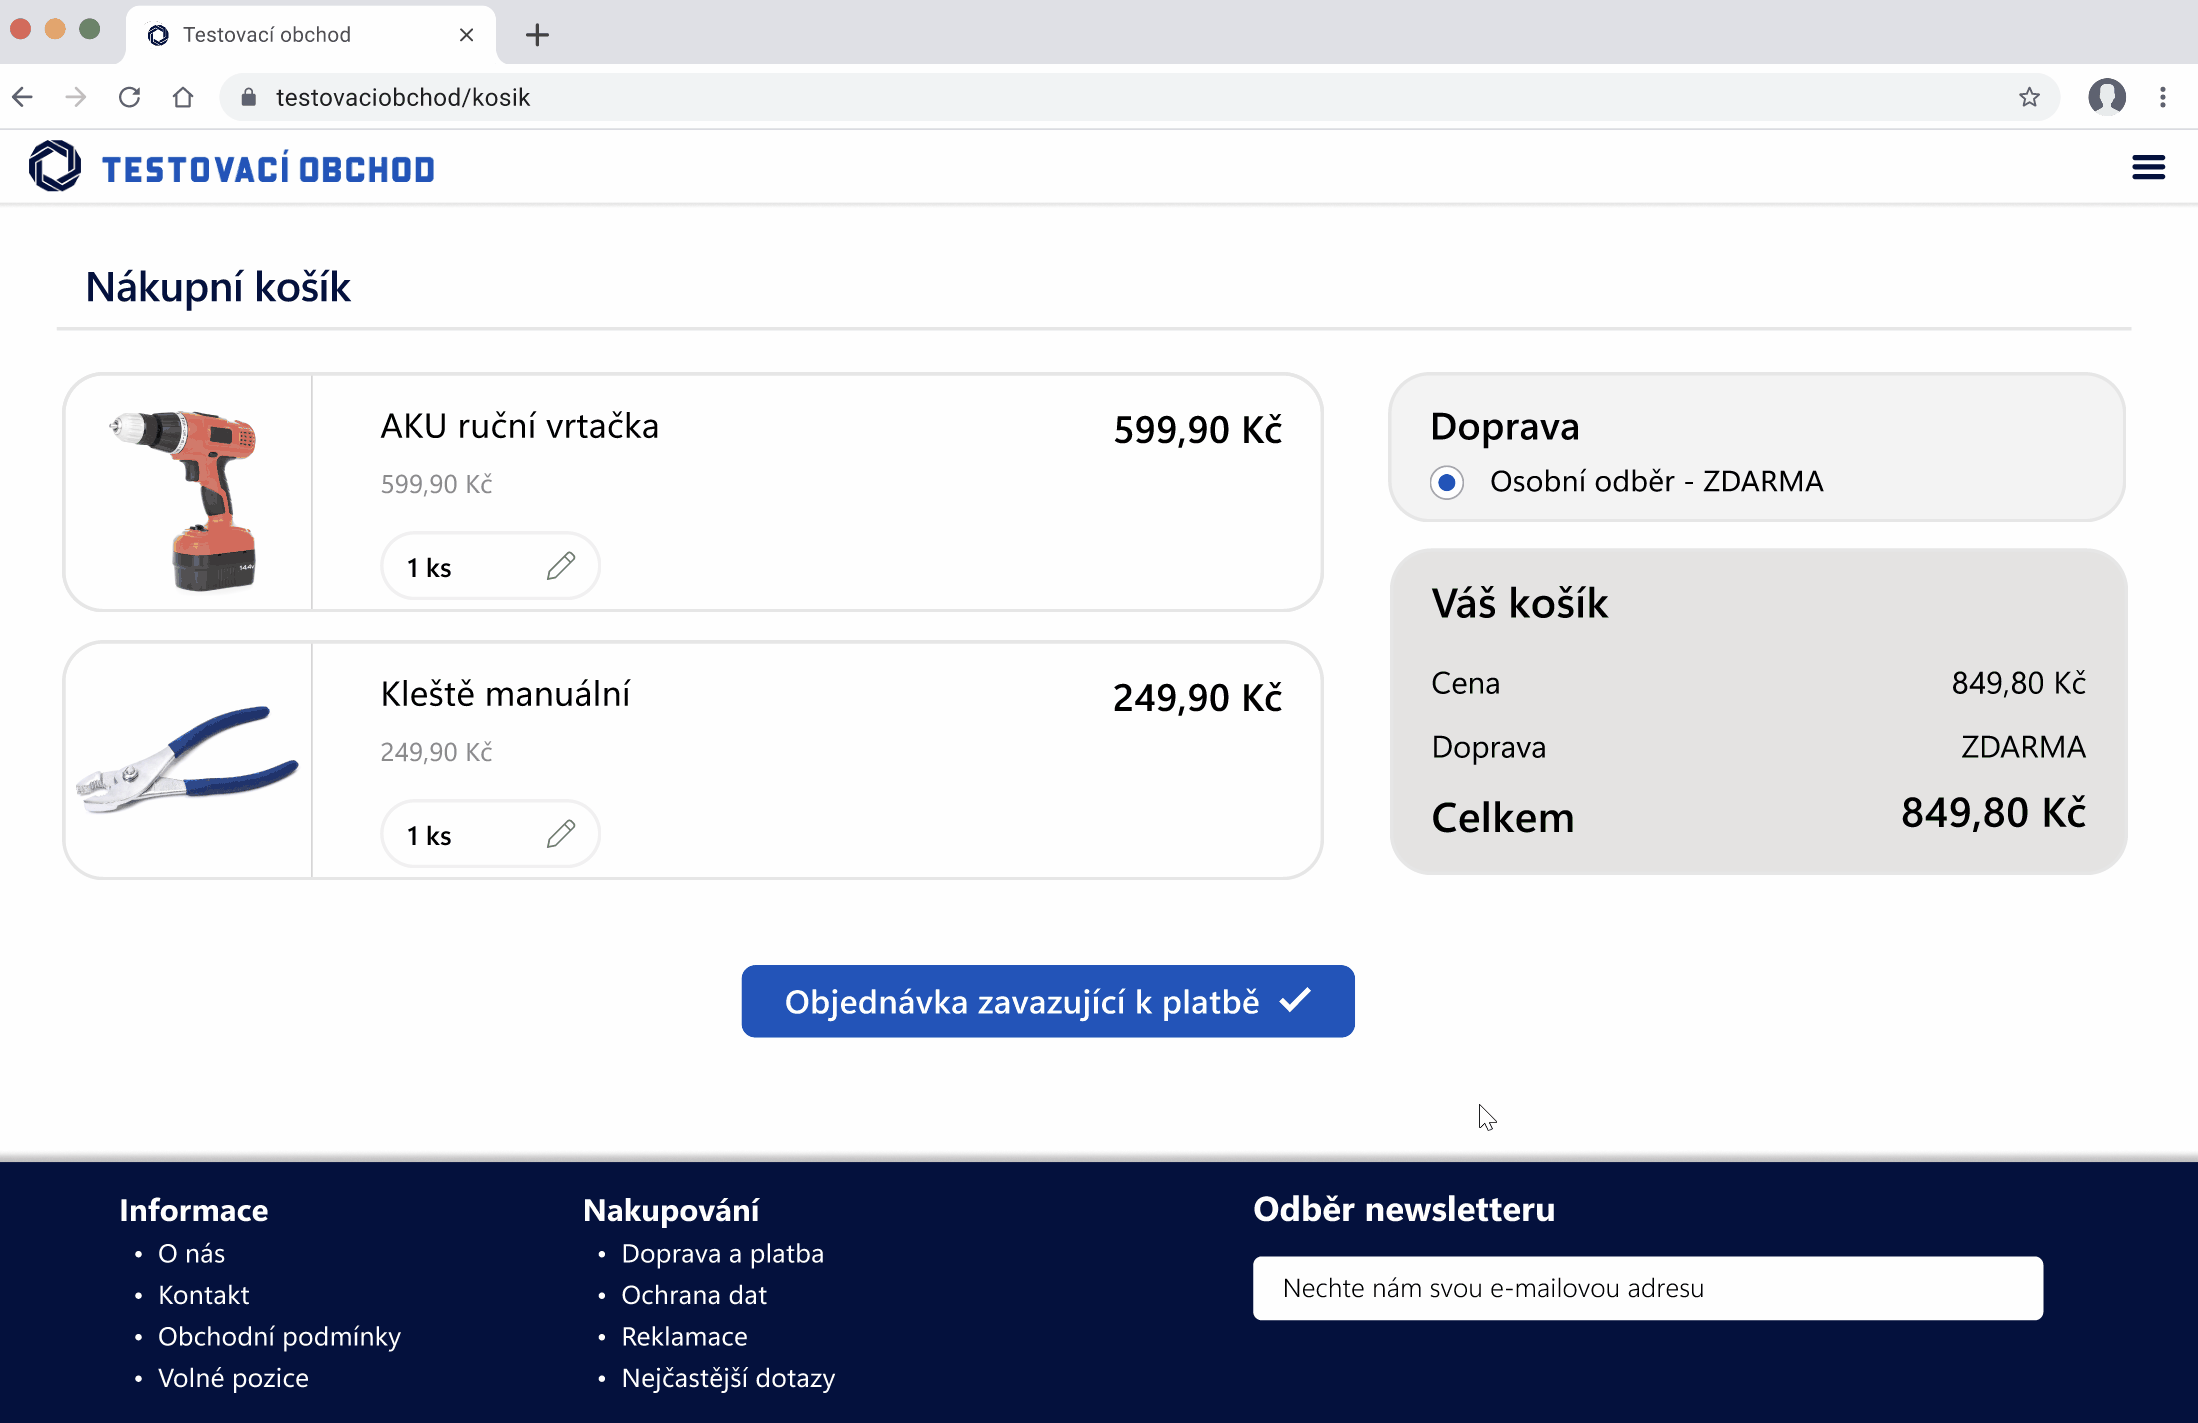
Task: Click Celkem 849,80 Kč total value
Action: click(1993, 813)
